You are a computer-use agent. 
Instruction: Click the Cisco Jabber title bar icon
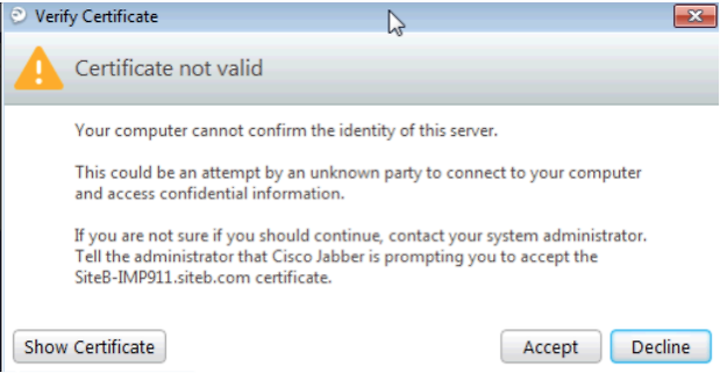point(19,16)
